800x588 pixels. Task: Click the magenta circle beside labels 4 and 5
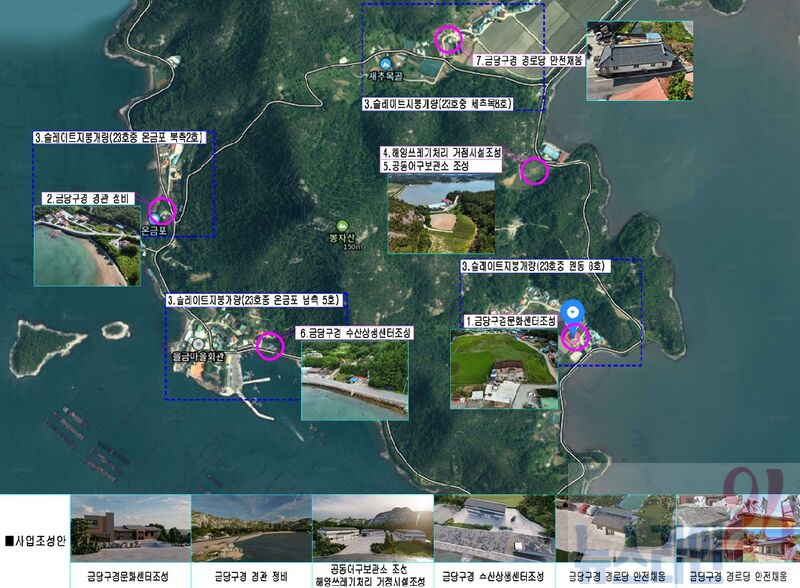click(534, 171)
